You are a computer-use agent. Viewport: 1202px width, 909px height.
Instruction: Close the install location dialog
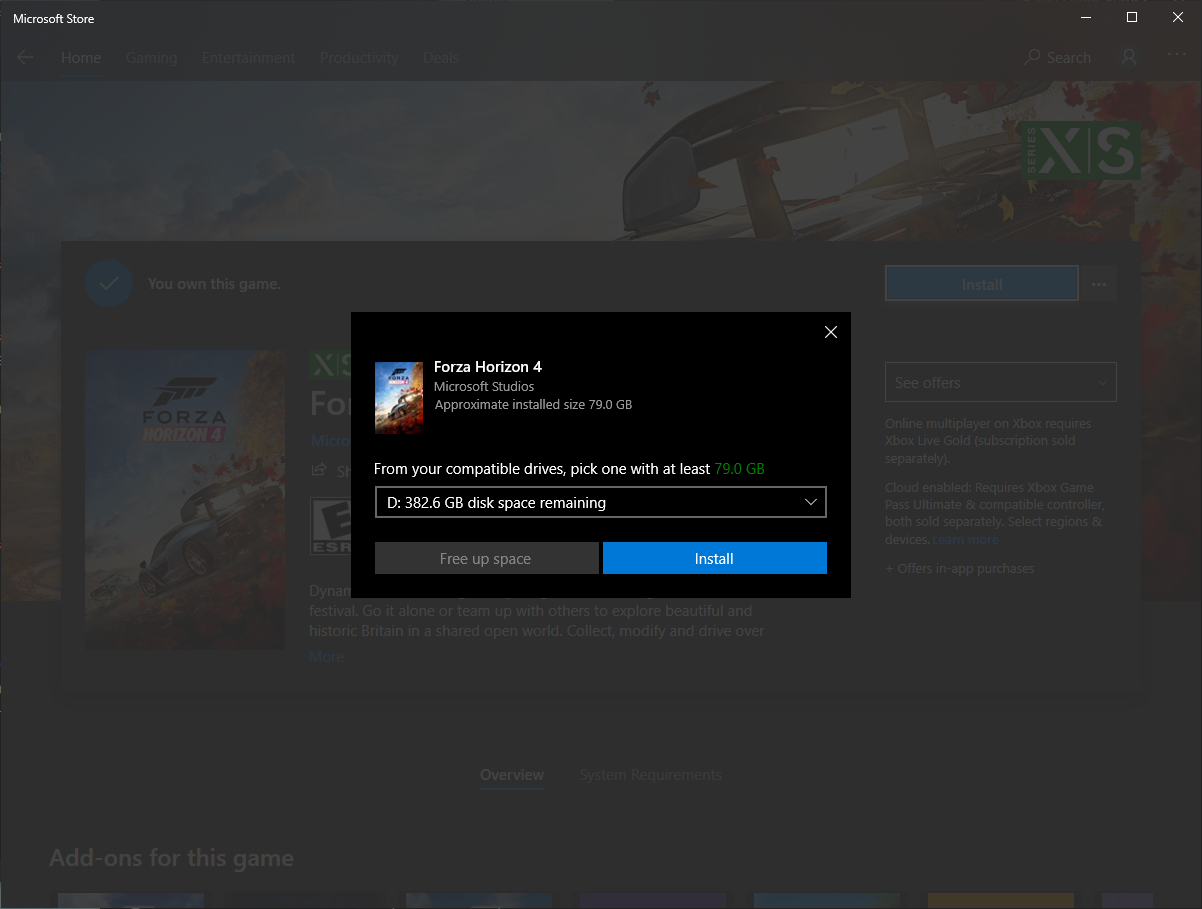click(x=830, y=332)
